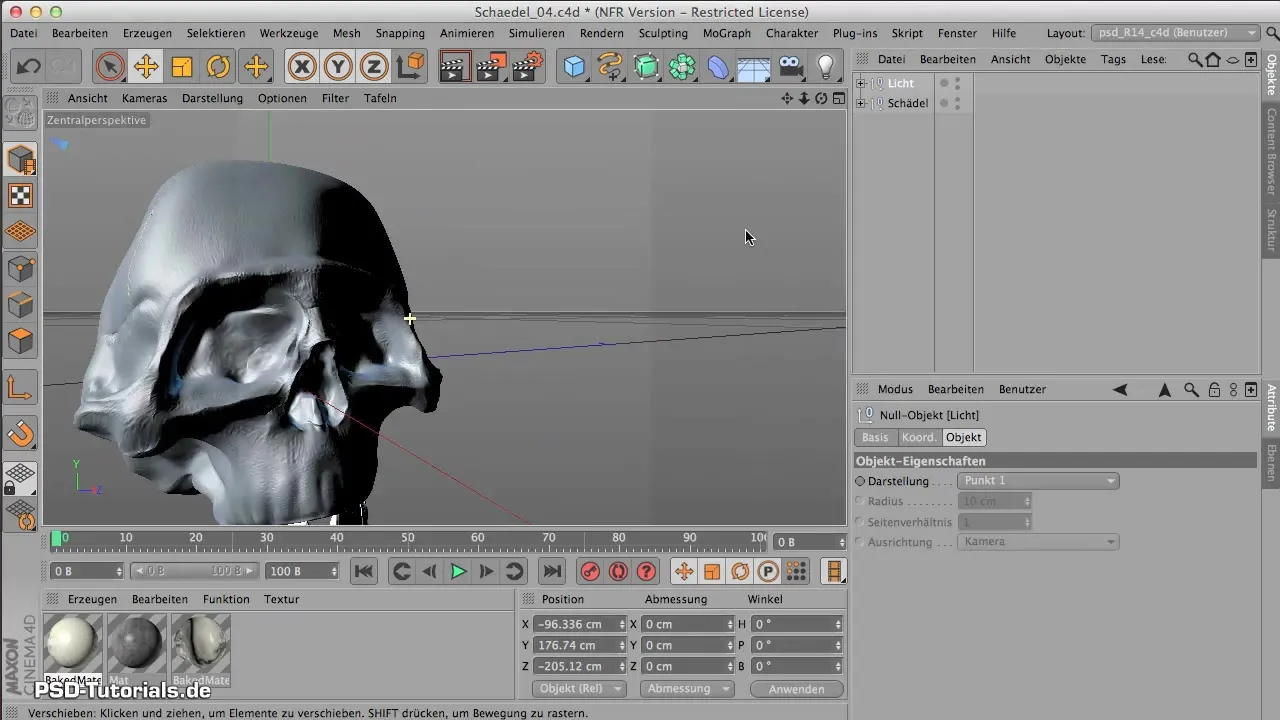Viewport: 1280px width, 720px height.
Task: Toggle Schädel visibility dots
Action: [x=957, y=103]
